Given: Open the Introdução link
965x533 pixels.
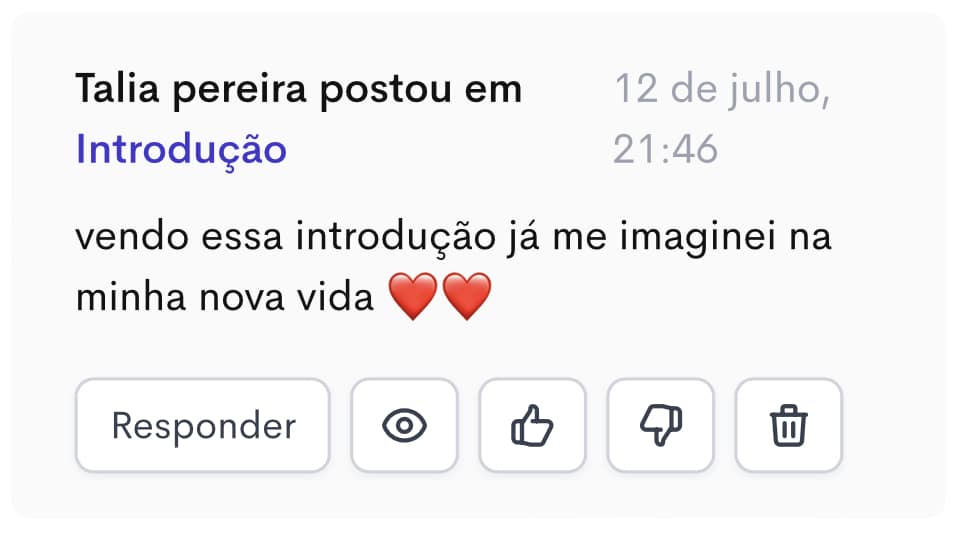Looking at the screenshot, I should click(x=181, y=150).
